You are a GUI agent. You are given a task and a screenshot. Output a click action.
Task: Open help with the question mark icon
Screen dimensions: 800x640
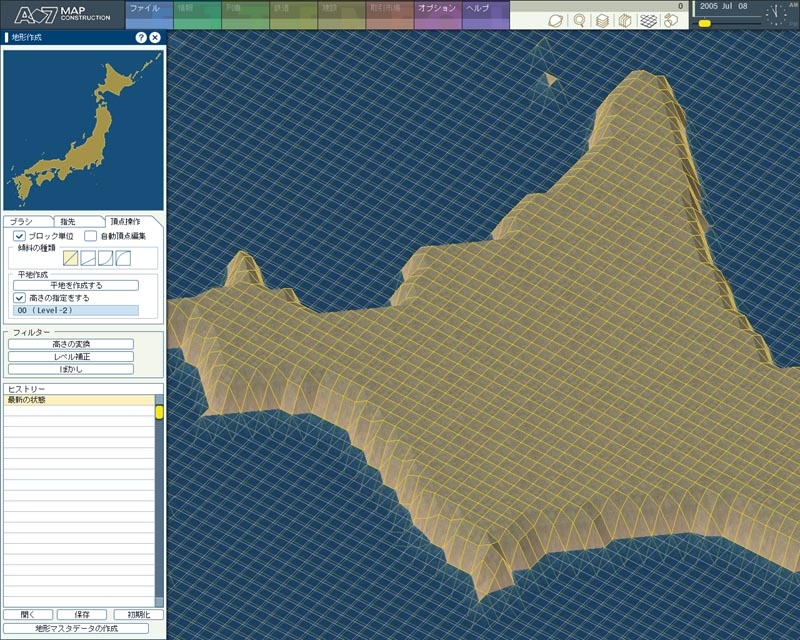(141, 37)
